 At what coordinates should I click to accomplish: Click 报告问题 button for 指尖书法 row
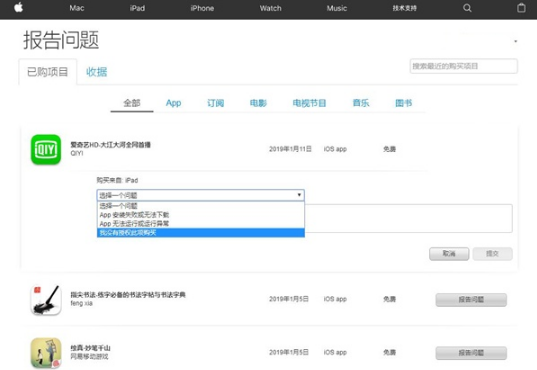471,300
